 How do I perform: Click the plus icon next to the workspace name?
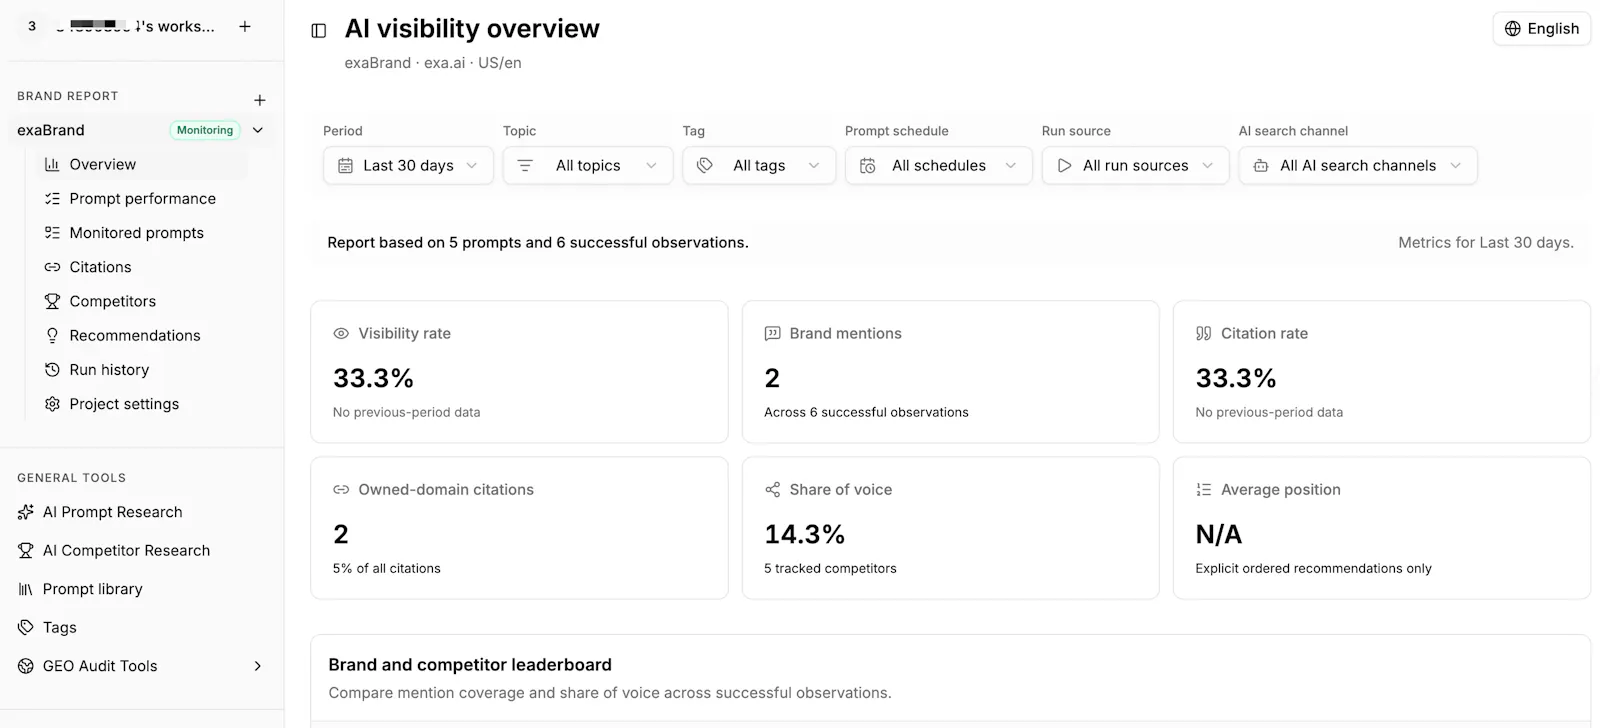[x=245, y=27]
